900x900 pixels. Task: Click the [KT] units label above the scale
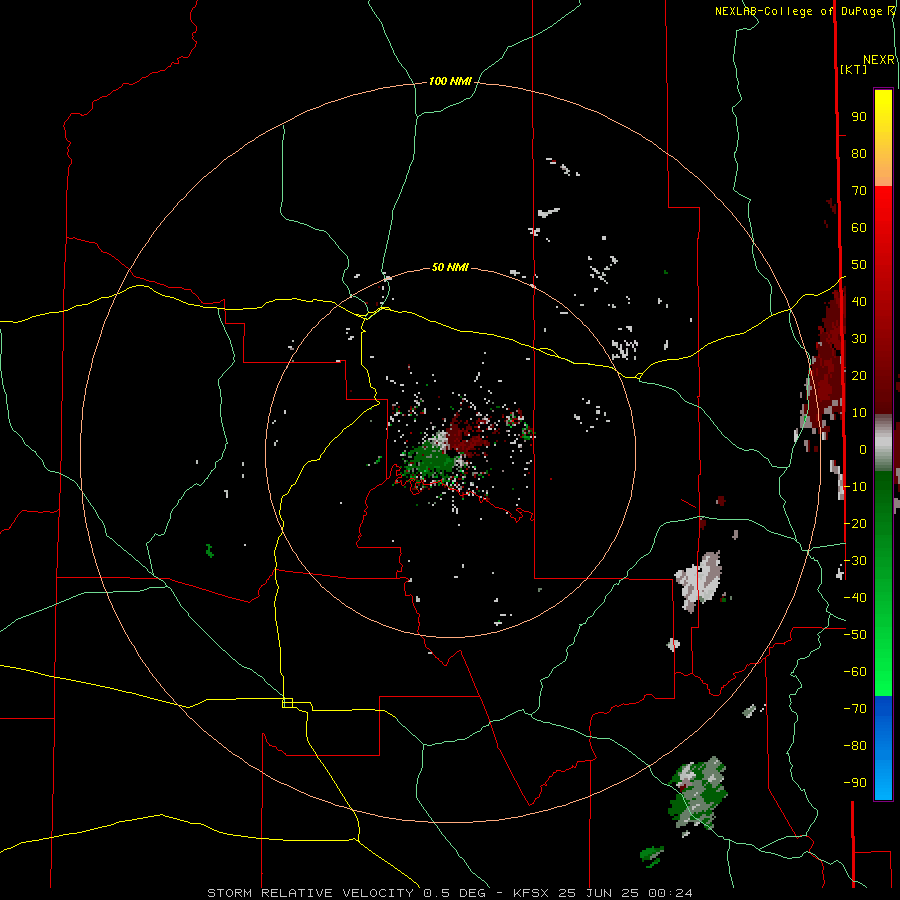[854, 69]
